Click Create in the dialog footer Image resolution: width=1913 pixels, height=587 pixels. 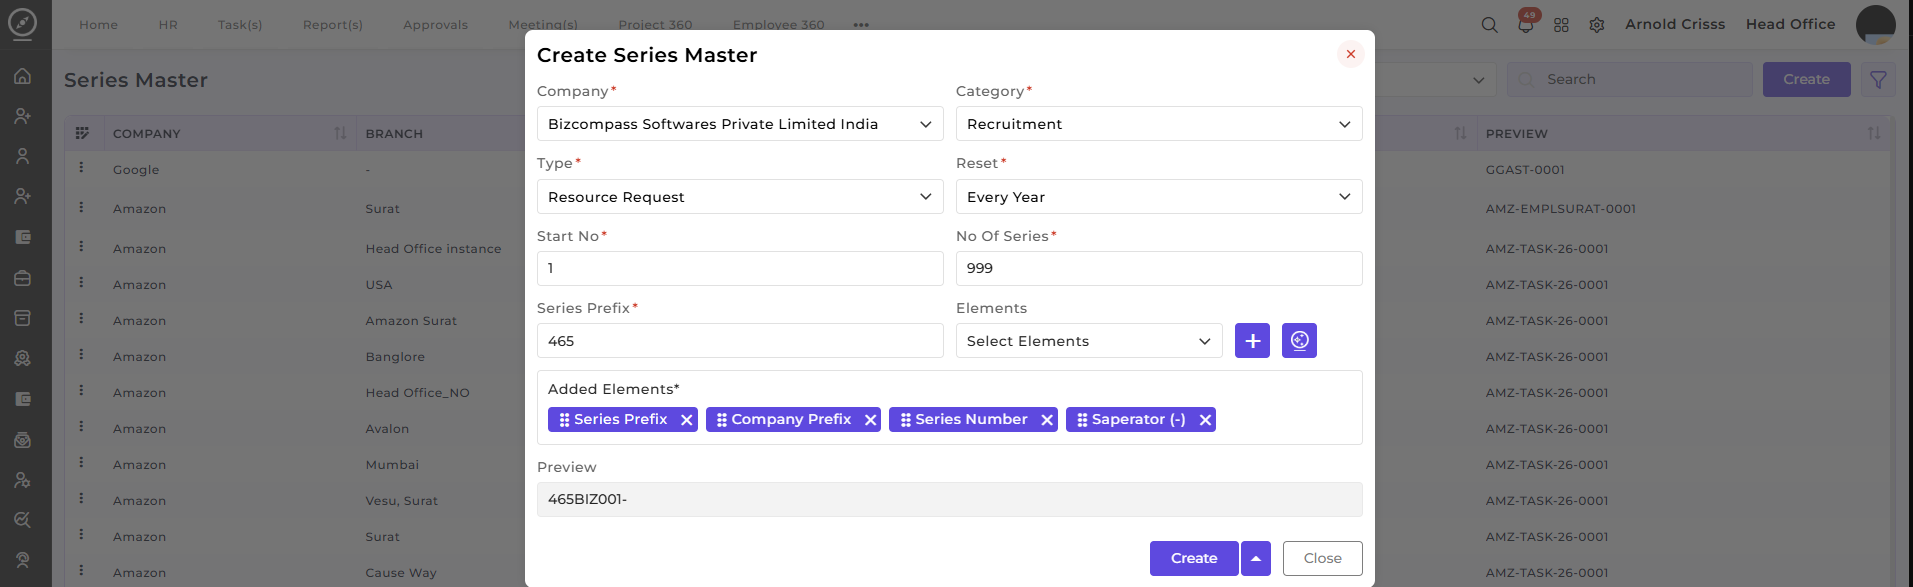tap(1194, 558)
